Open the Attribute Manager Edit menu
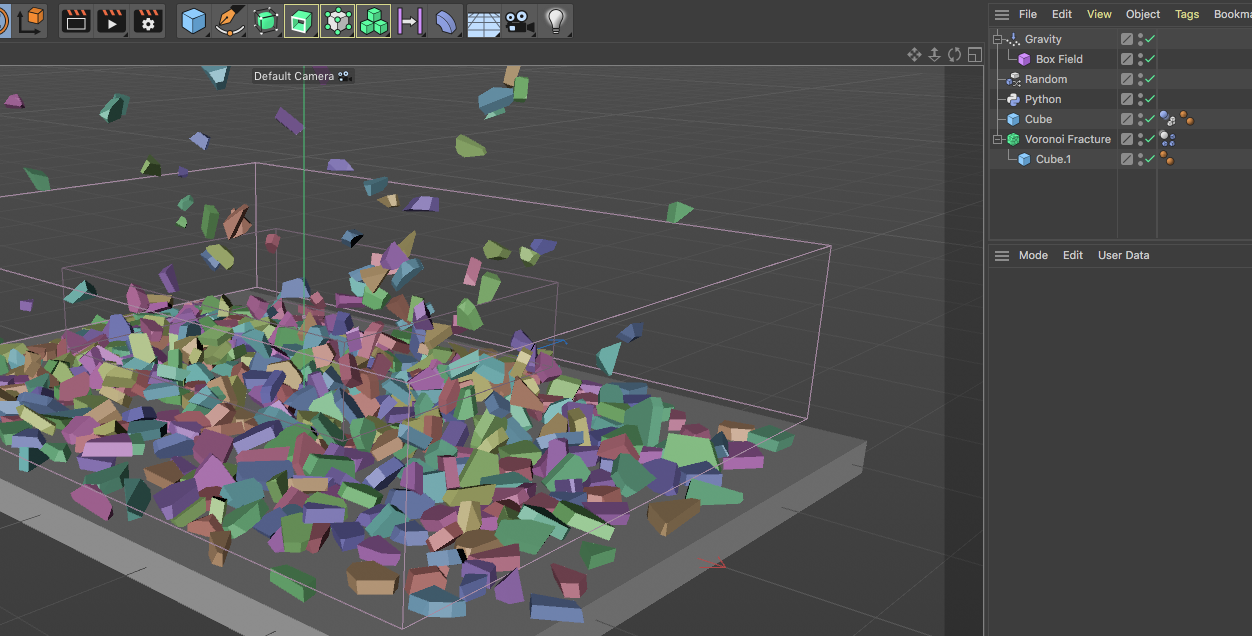Image resolution: width=1252 pixels, height=636 pixels. 1073,255
